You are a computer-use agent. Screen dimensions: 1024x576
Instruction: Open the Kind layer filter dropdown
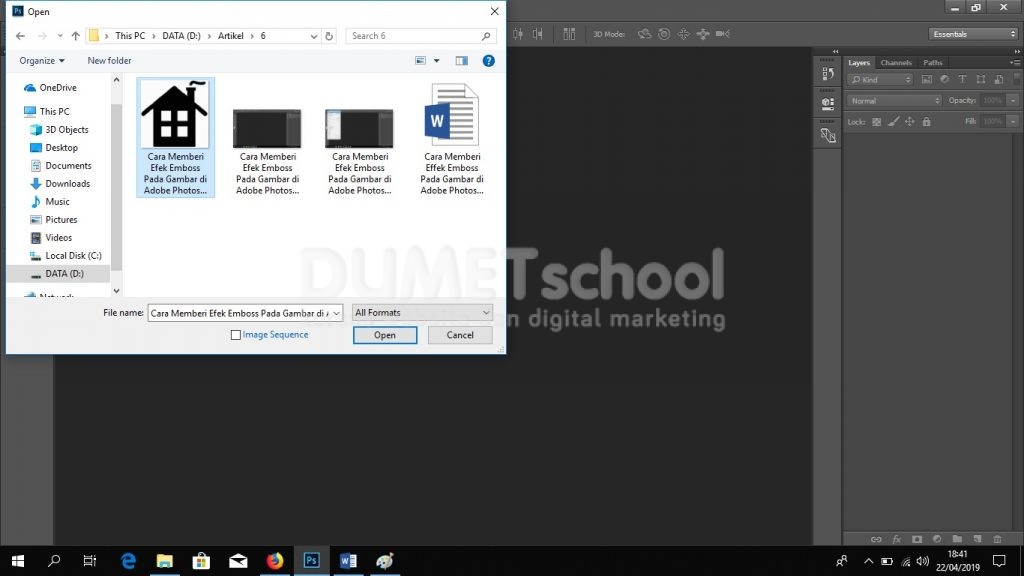pyautogui.click(x=880, y=80)
